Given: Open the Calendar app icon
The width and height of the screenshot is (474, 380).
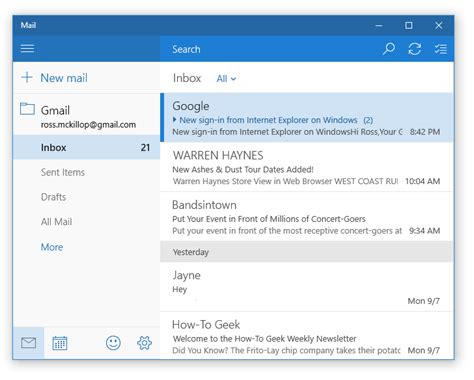Looking at the screenshot, I should point(60,343).
